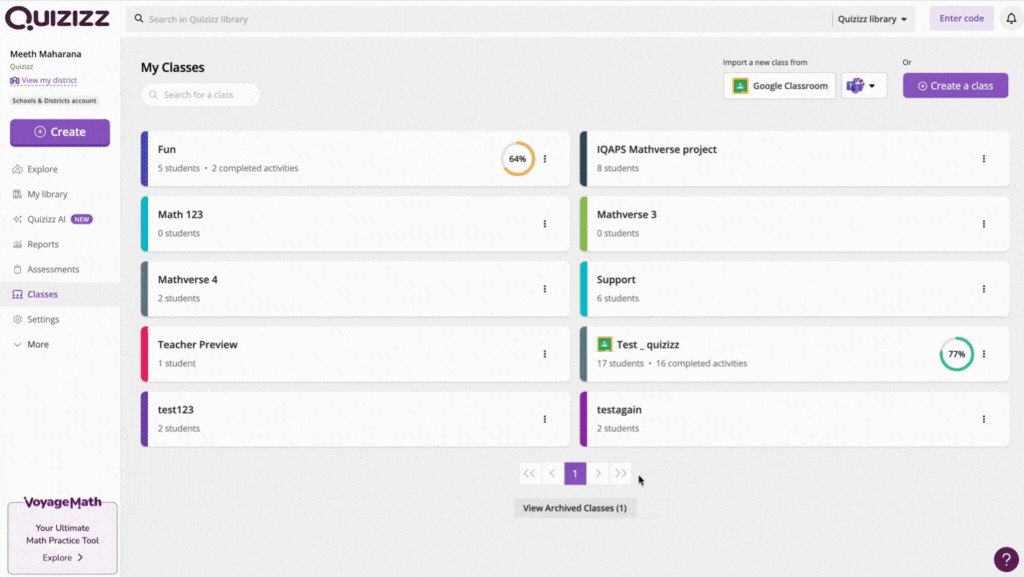Screen dimensions: 1024x577
Task: Click Create a class button
Action: coord(955,86)
